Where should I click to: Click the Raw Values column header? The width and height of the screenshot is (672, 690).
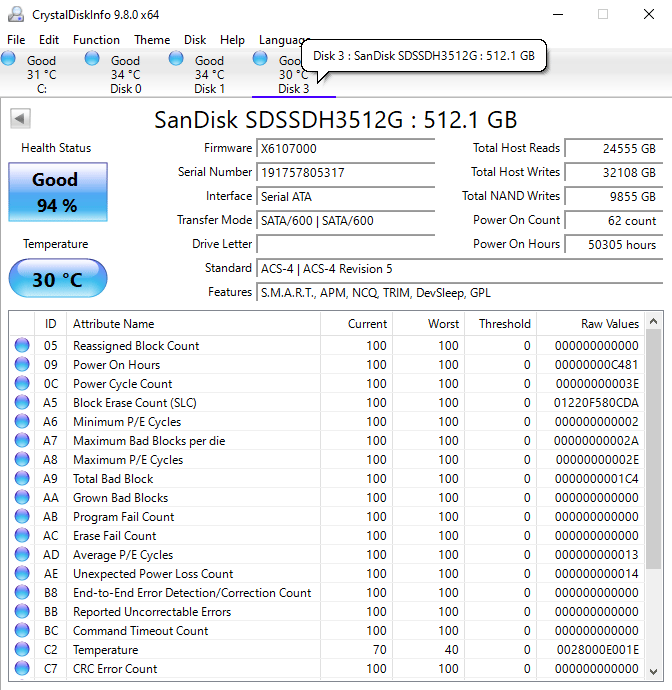point(591,324)
